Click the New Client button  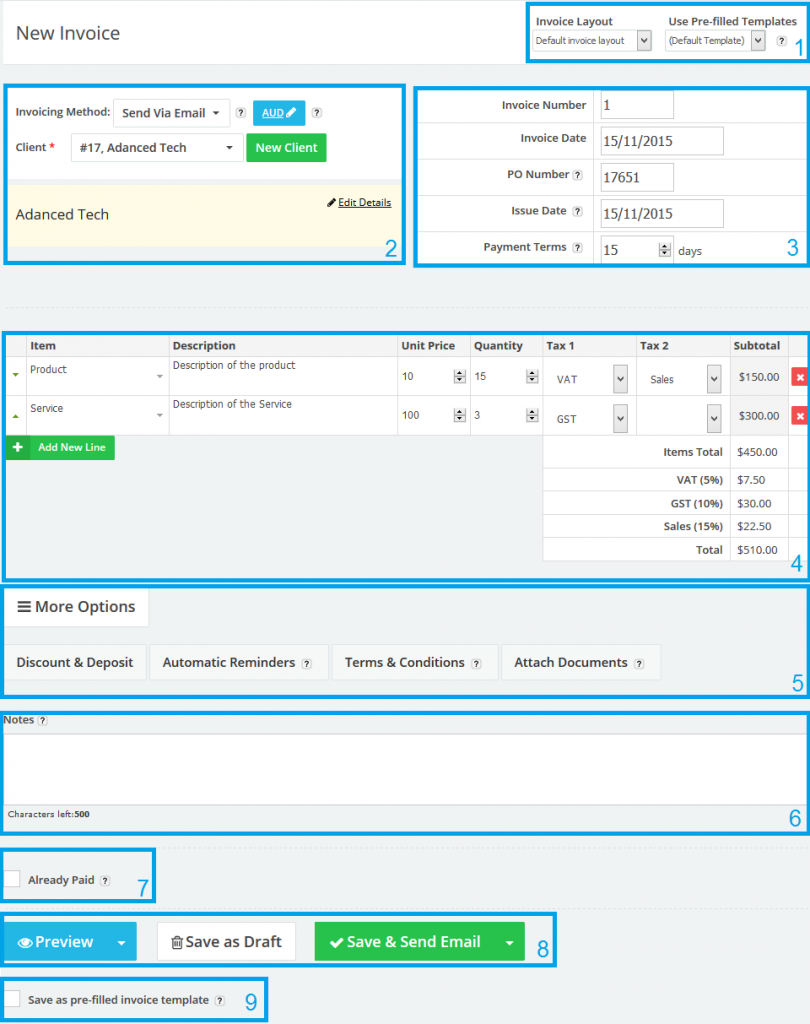pyautogui.click(x=286, y=146)
